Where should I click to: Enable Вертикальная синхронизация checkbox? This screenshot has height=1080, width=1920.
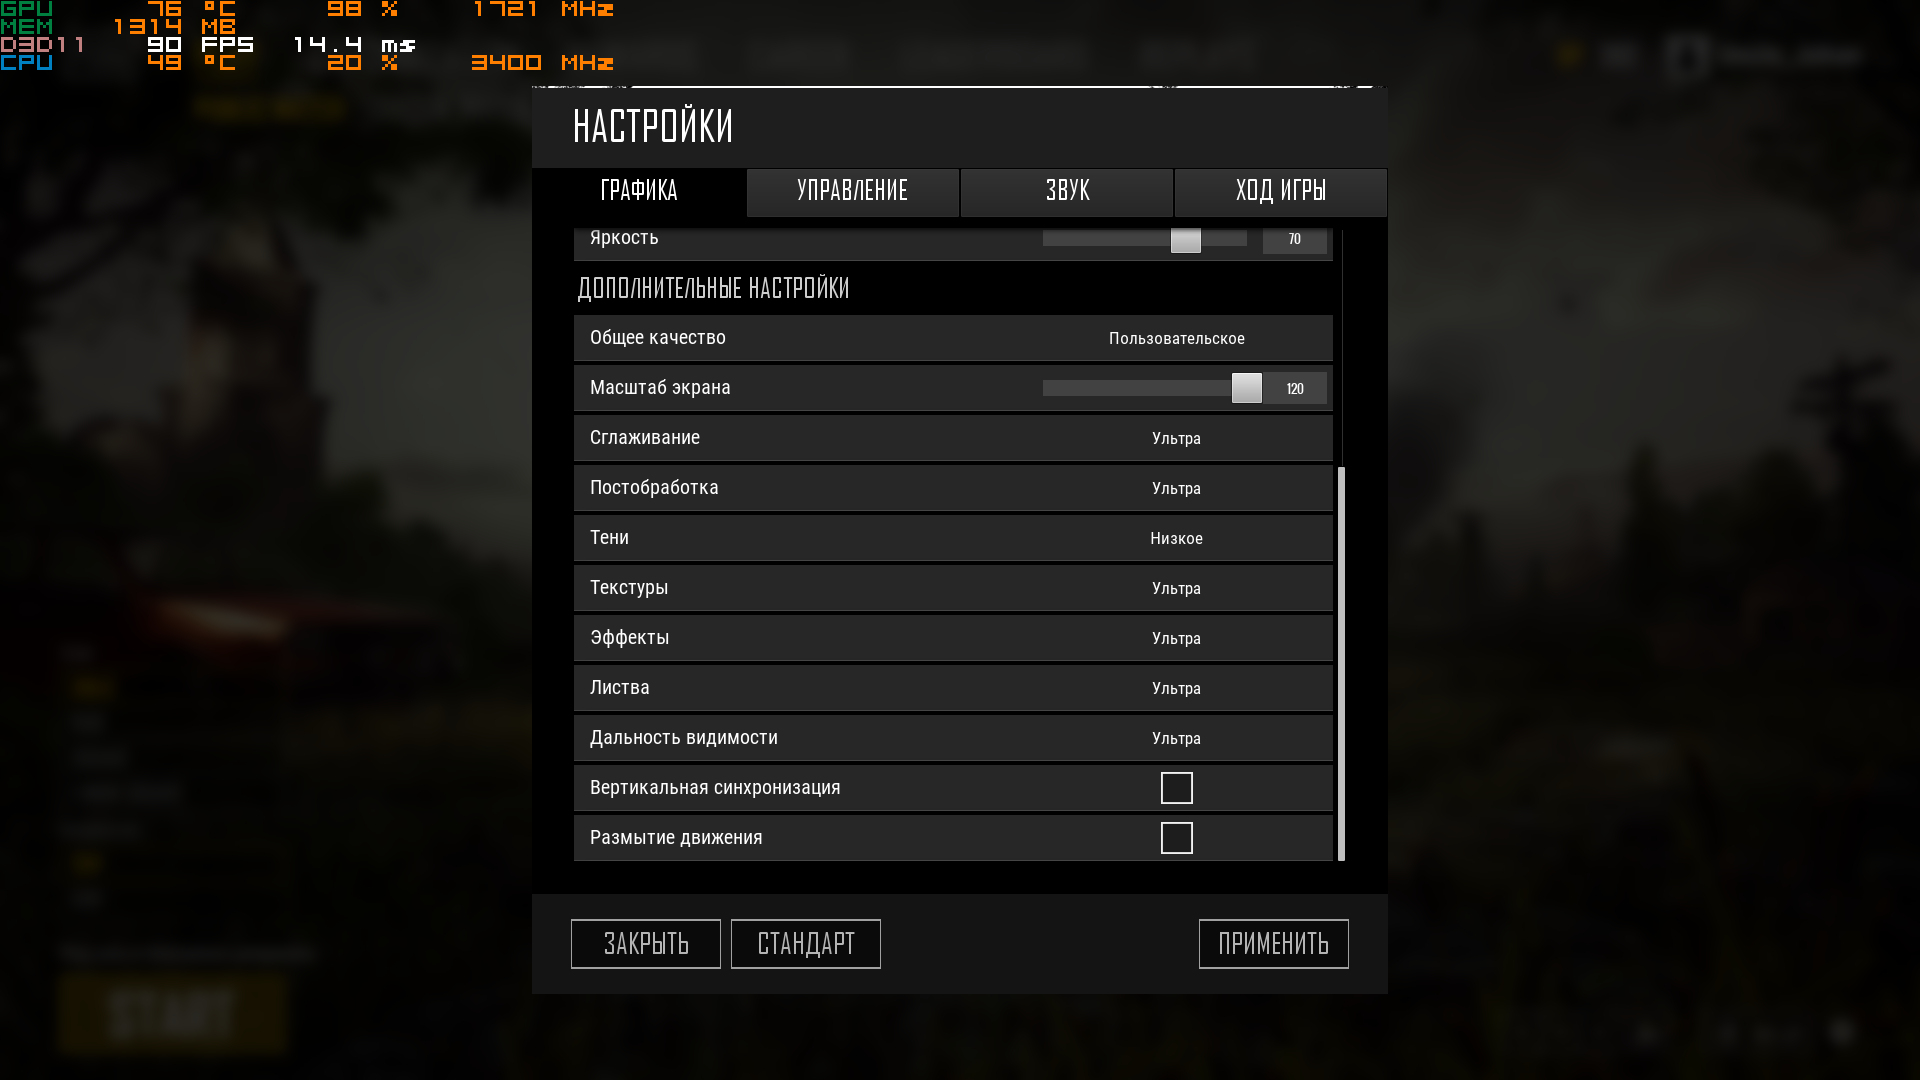[1177, 788]
